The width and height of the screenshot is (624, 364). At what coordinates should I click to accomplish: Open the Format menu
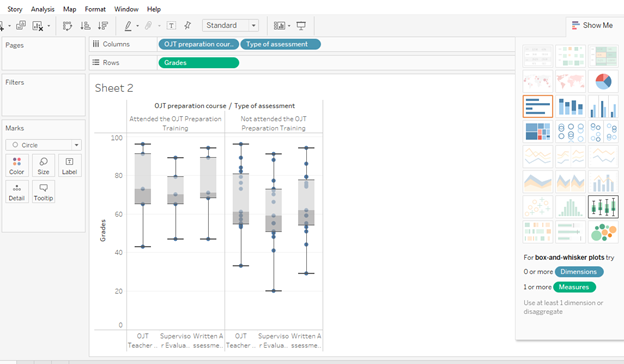click(95, 9)
